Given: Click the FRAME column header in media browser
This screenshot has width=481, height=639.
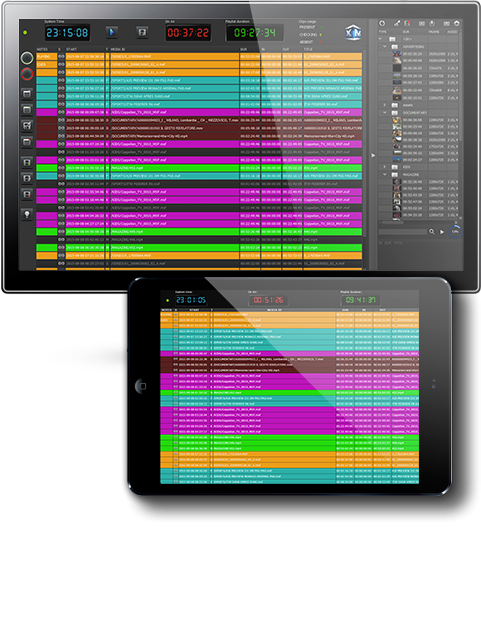Looking at the screenshot, I should 434,31.
